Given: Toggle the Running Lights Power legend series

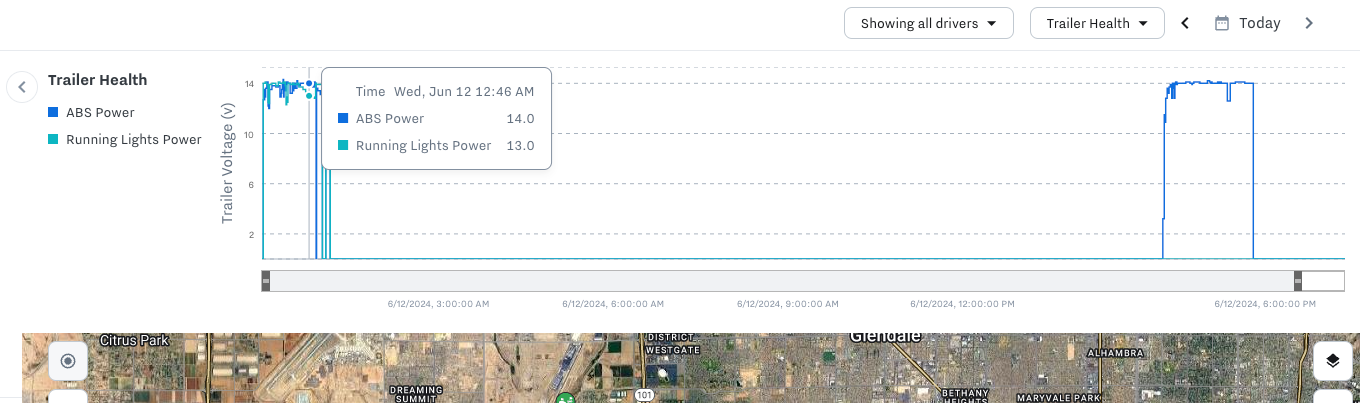Looking at the screenshot, I should point(133,140).
